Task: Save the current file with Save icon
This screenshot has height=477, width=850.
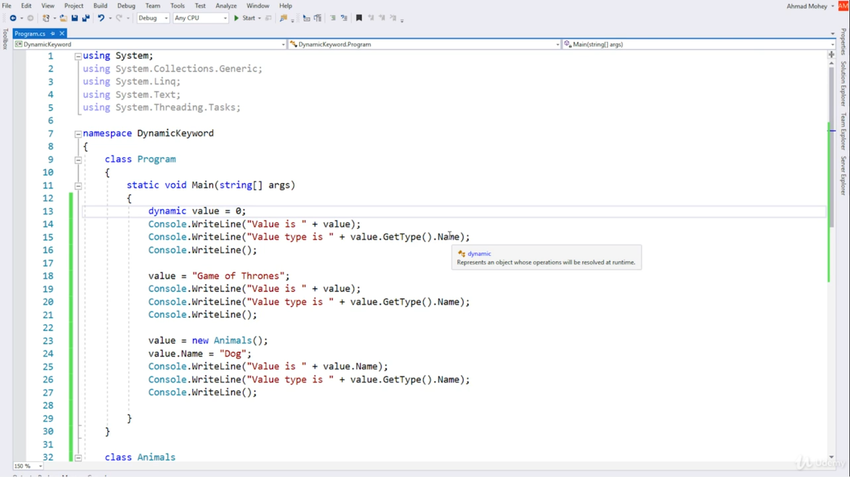Action: pos(75,18)
